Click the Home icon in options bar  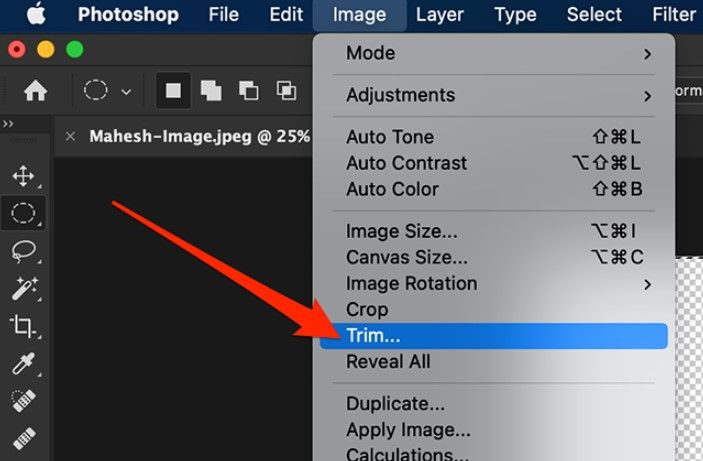(x=35, y=91)
